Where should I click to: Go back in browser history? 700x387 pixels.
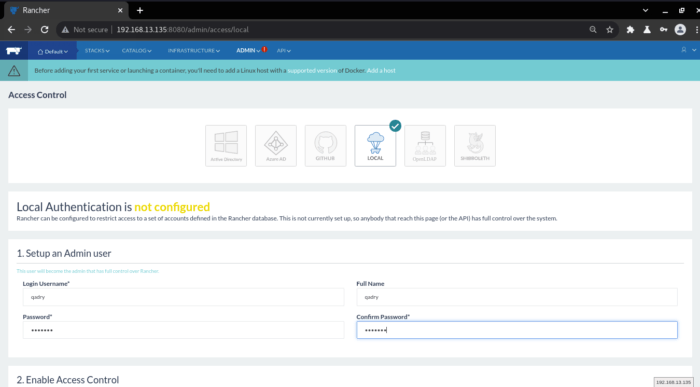11,29
